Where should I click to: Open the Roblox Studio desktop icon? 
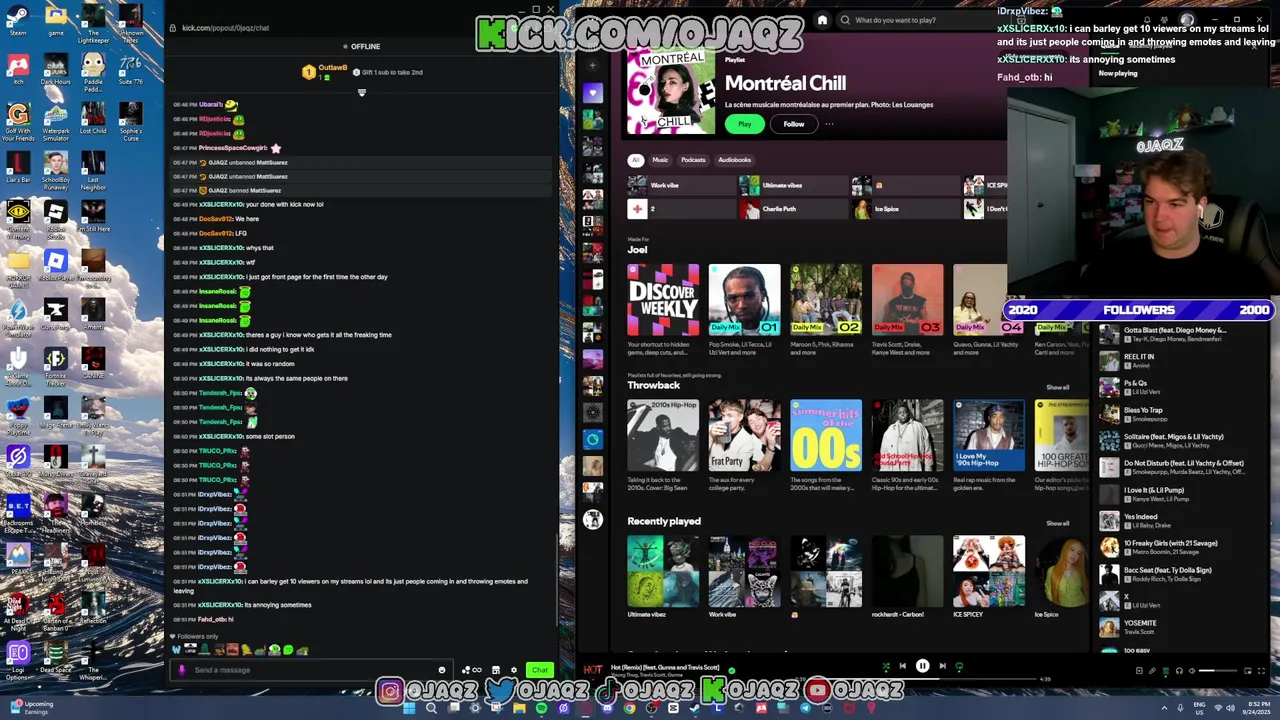55,218
